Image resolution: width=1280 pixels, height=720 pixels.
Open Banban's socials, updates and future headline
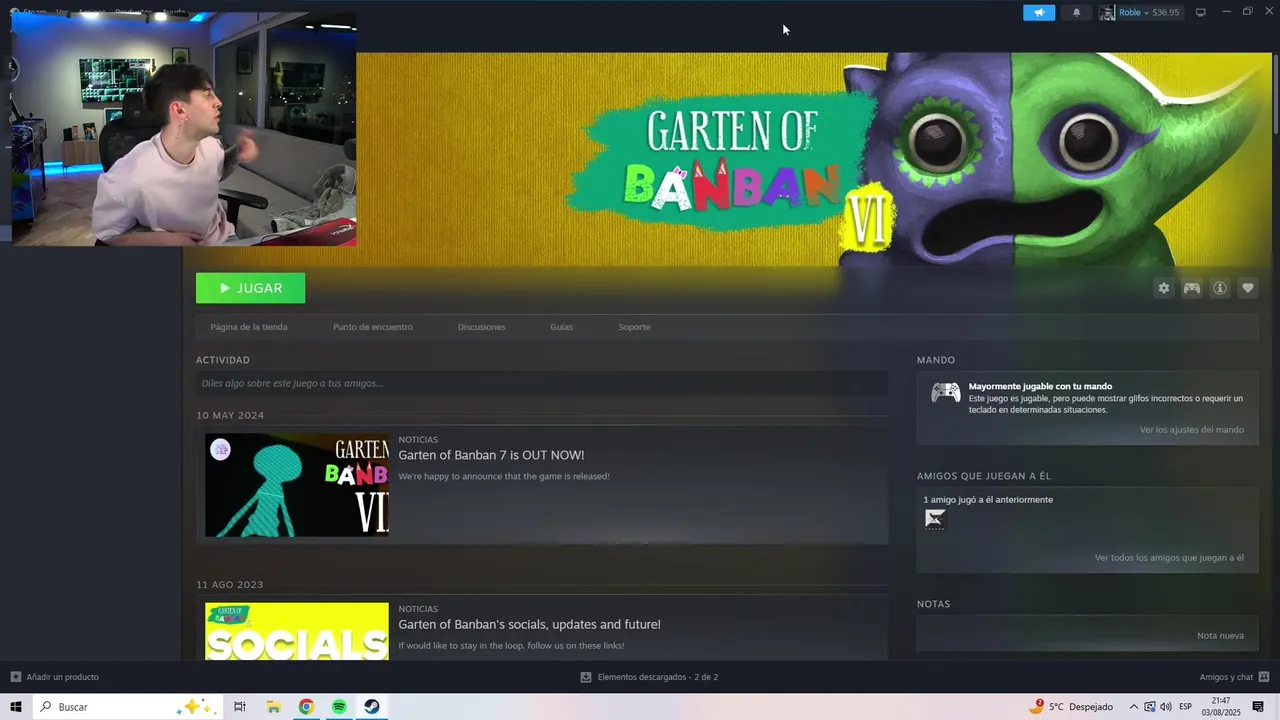coord(529,624)
